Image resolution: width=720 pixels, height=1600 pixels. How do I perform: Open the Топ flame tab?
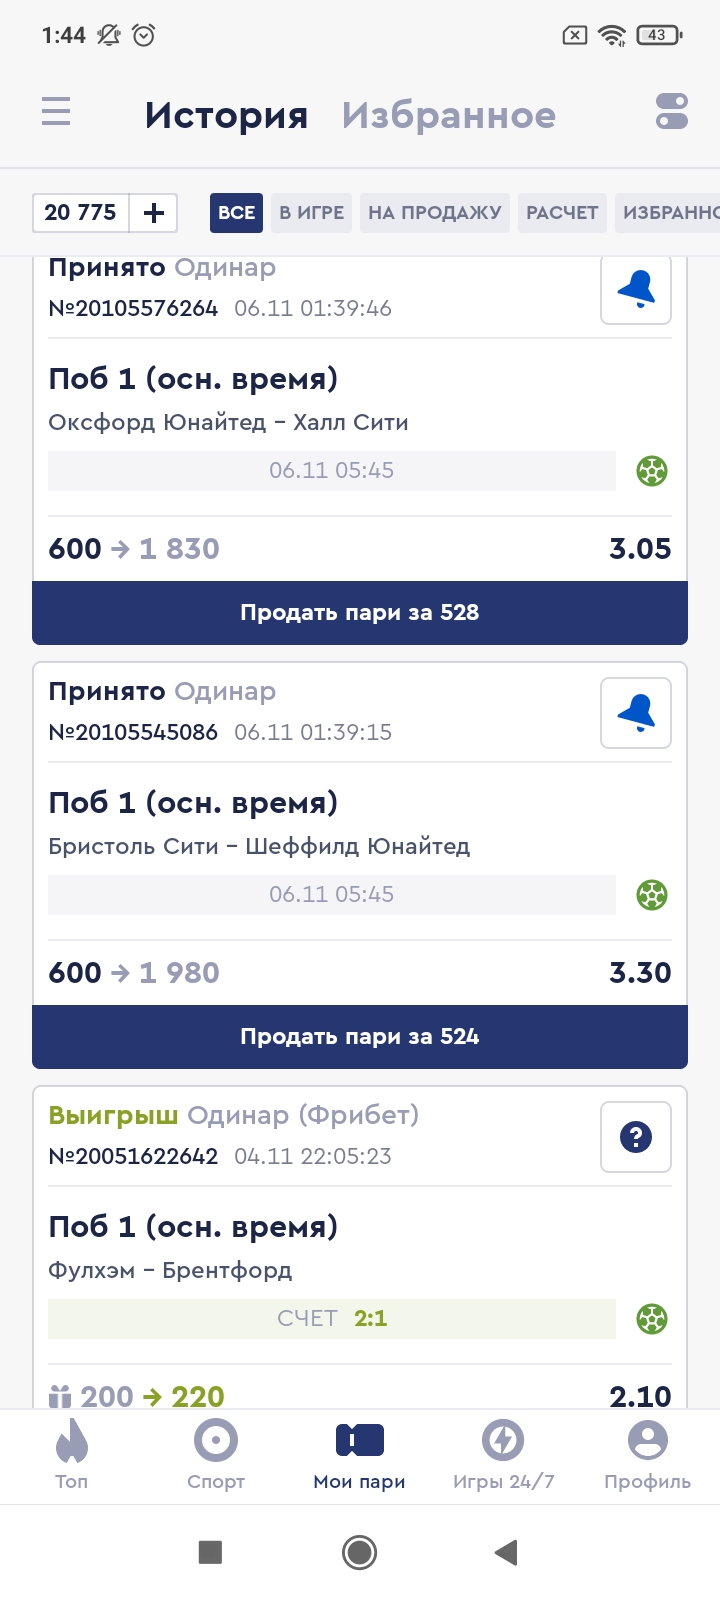tap(72, 1455)
